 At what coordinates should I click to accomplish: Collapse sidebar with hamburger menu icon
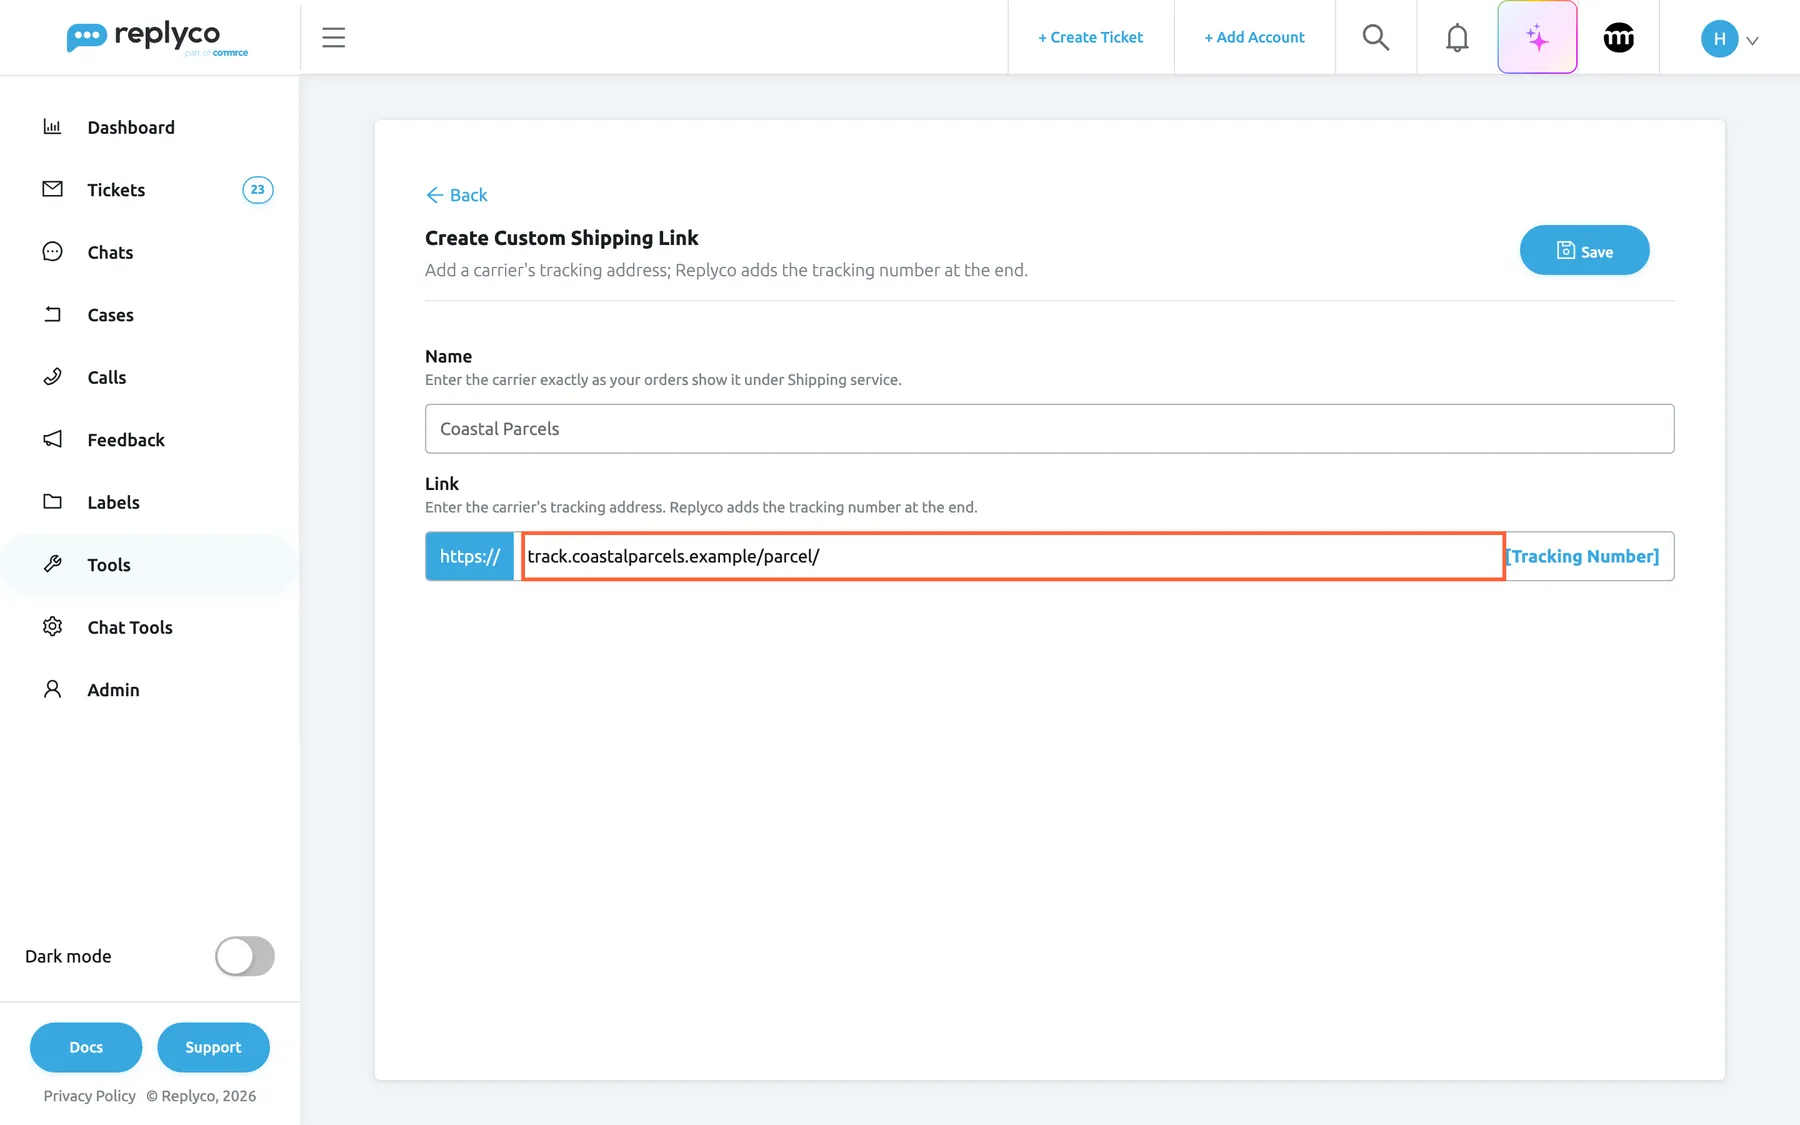point(333,38)
